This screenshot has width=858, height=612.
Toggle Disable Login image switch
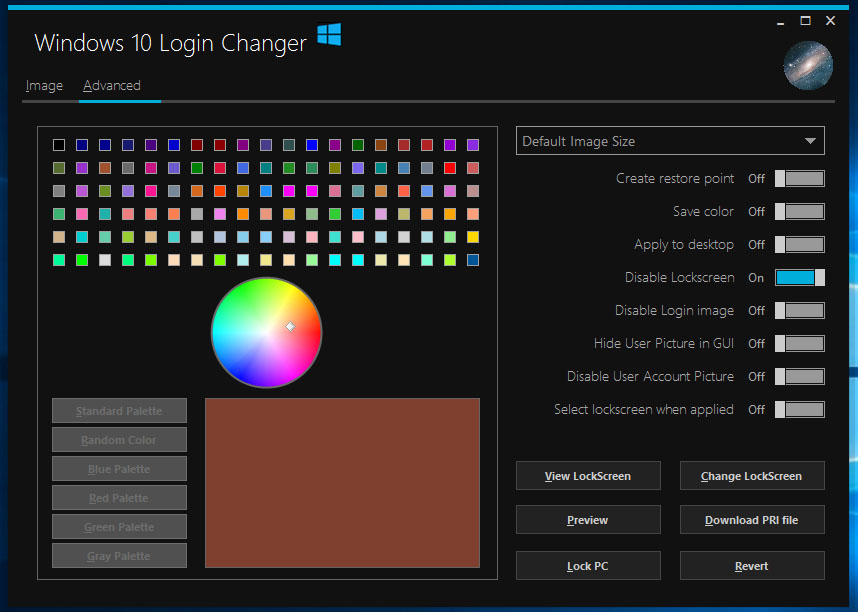(799, 310)
